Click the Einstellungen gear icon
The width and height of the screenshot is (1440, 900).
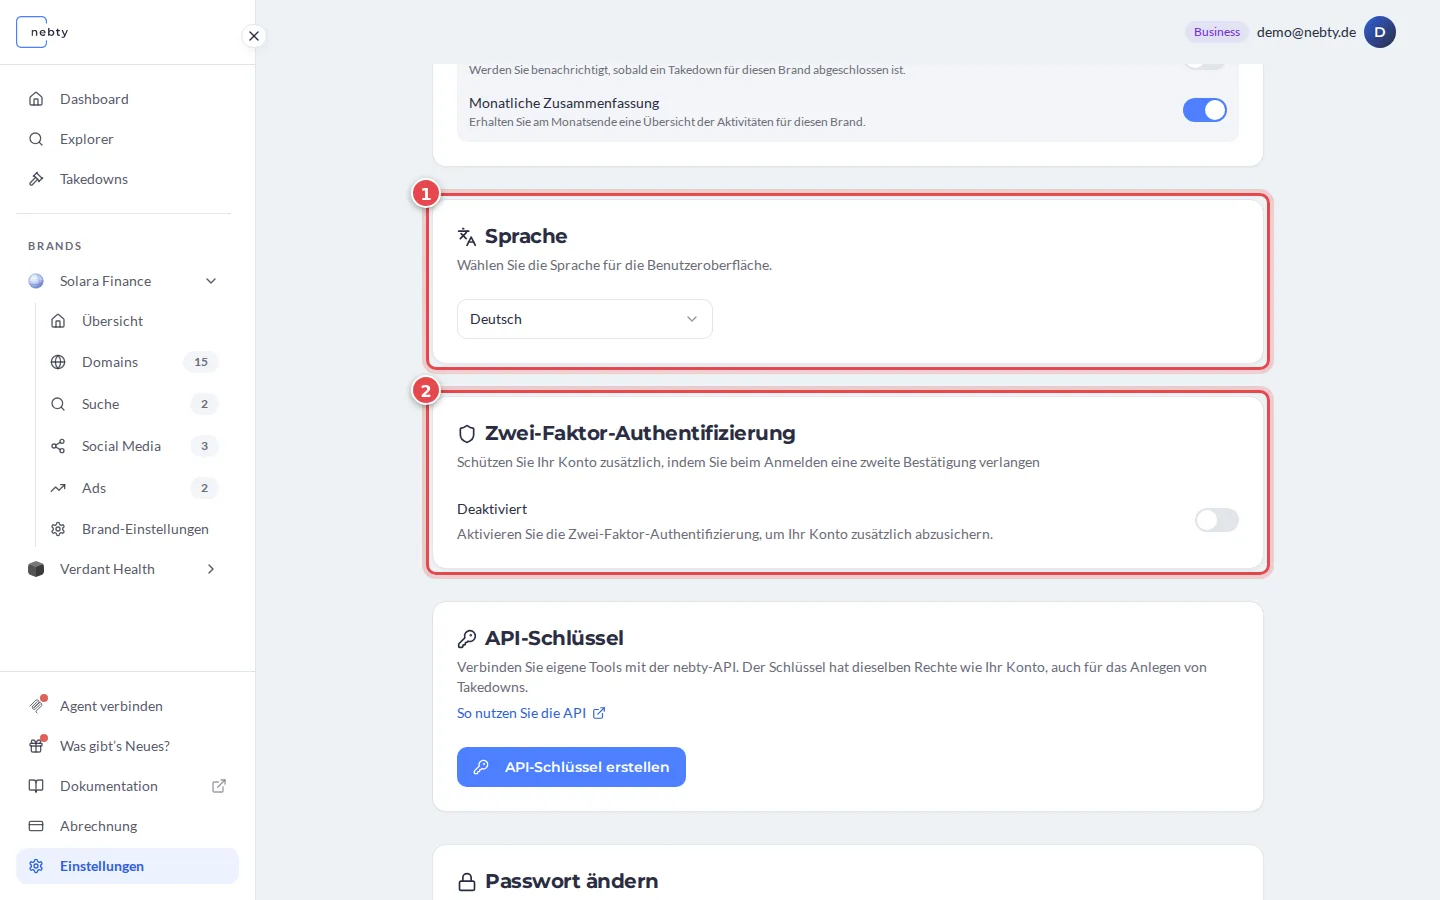pos(36,866)
